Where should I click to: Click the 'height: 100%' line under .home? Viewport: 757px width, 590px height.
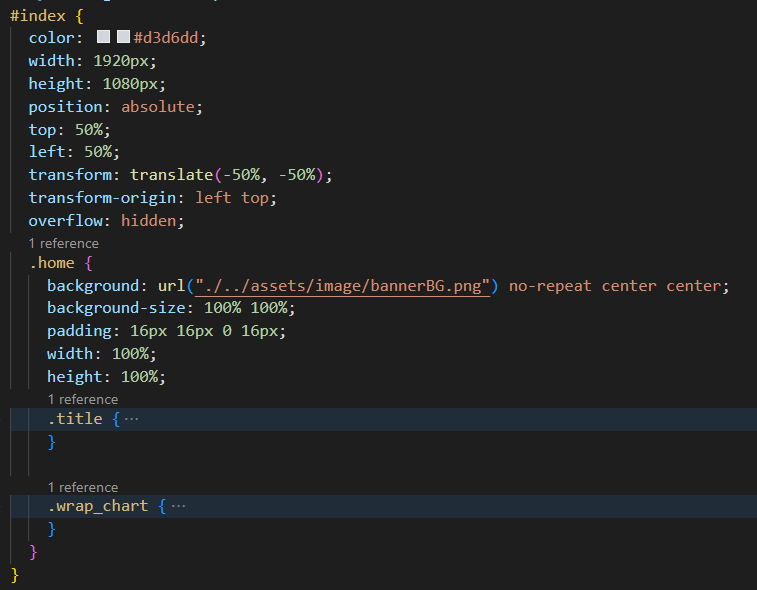coord(106,377)
